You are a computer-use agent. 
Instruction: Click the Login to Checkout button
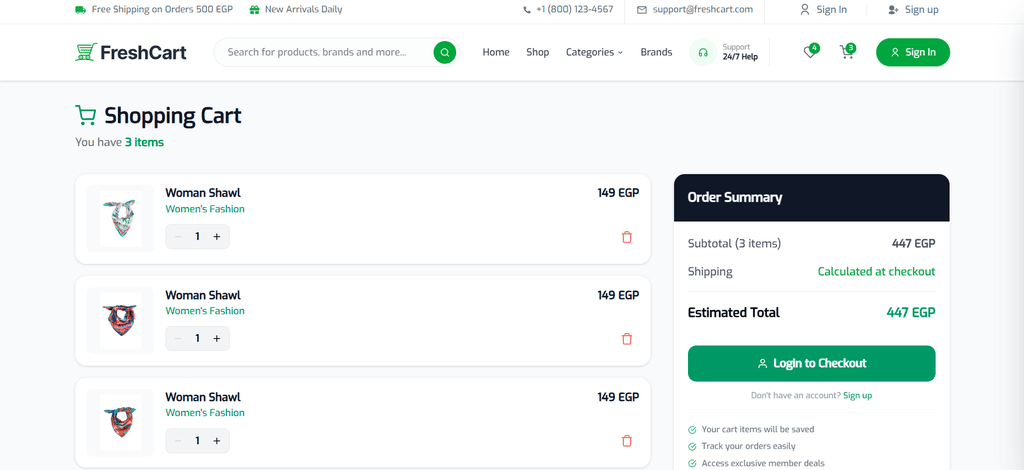[x=811, y=364]
